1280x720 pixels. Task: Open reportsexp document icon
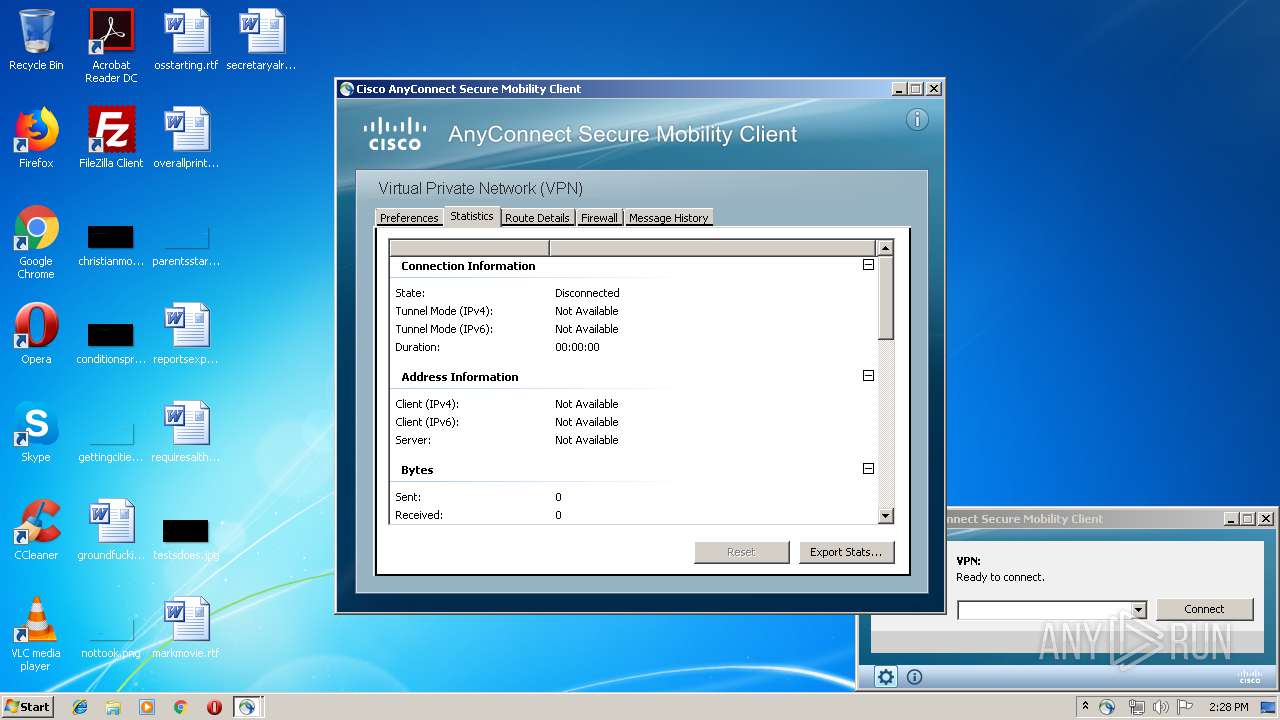point(186,334)
